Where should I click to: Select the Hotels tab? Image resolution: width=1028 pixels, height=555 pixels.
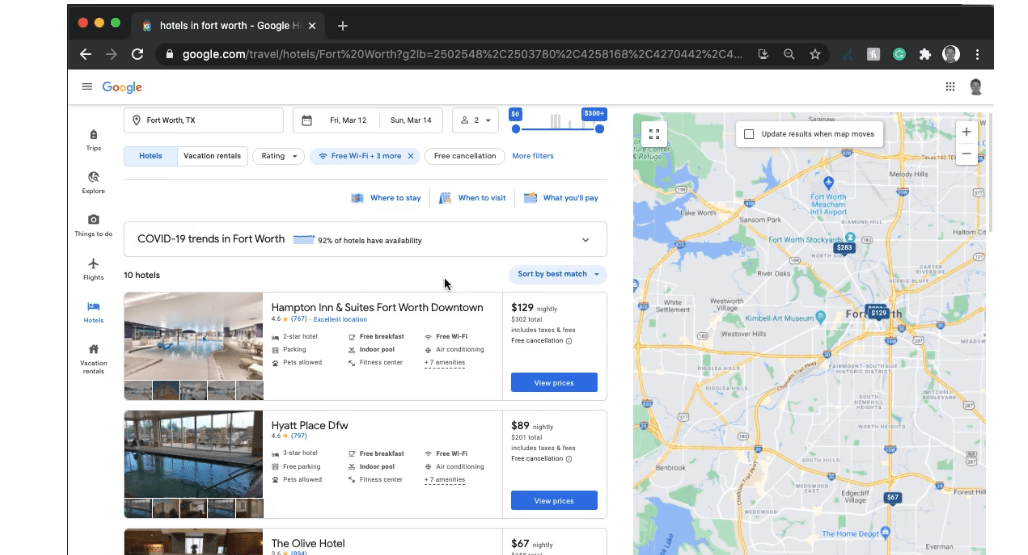pos(150,156)
